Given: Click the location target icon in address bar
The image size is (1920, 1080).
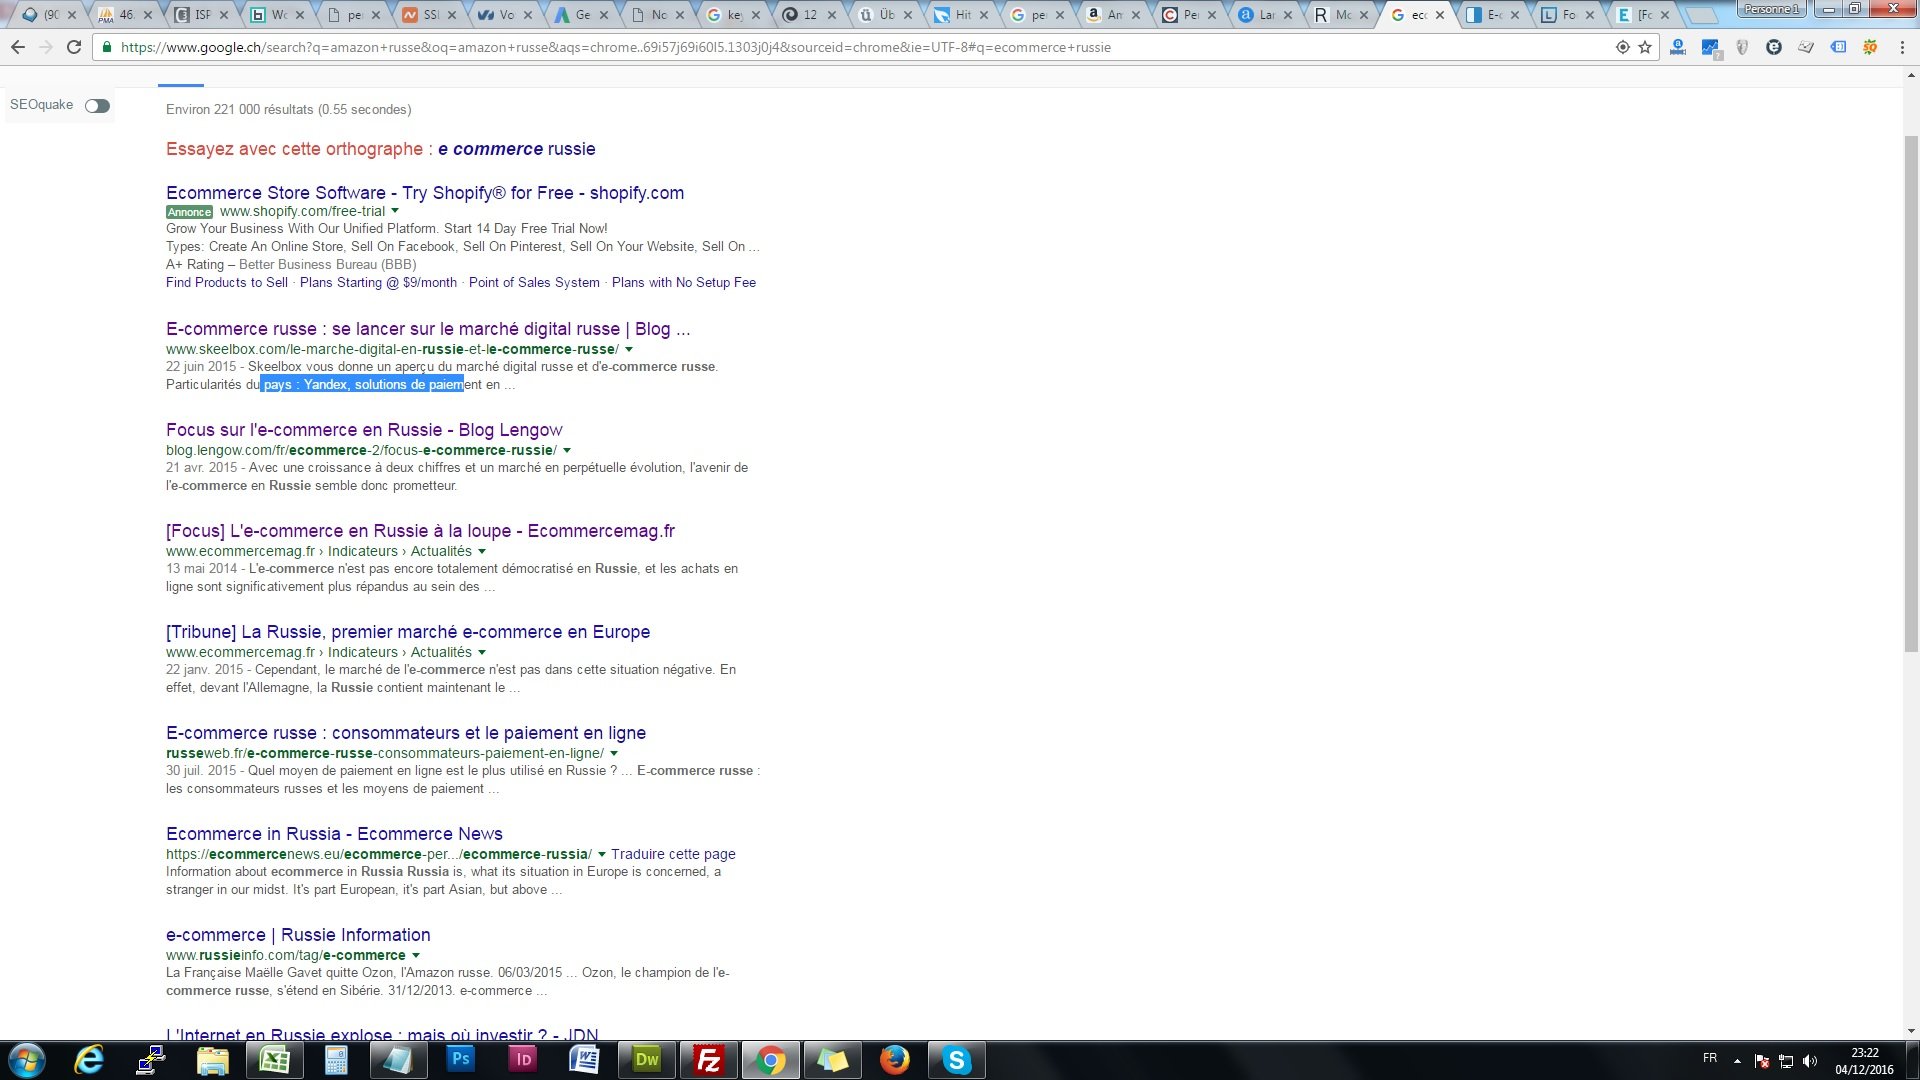Looking at the screenshot, I should click(x=1623, y=47).
